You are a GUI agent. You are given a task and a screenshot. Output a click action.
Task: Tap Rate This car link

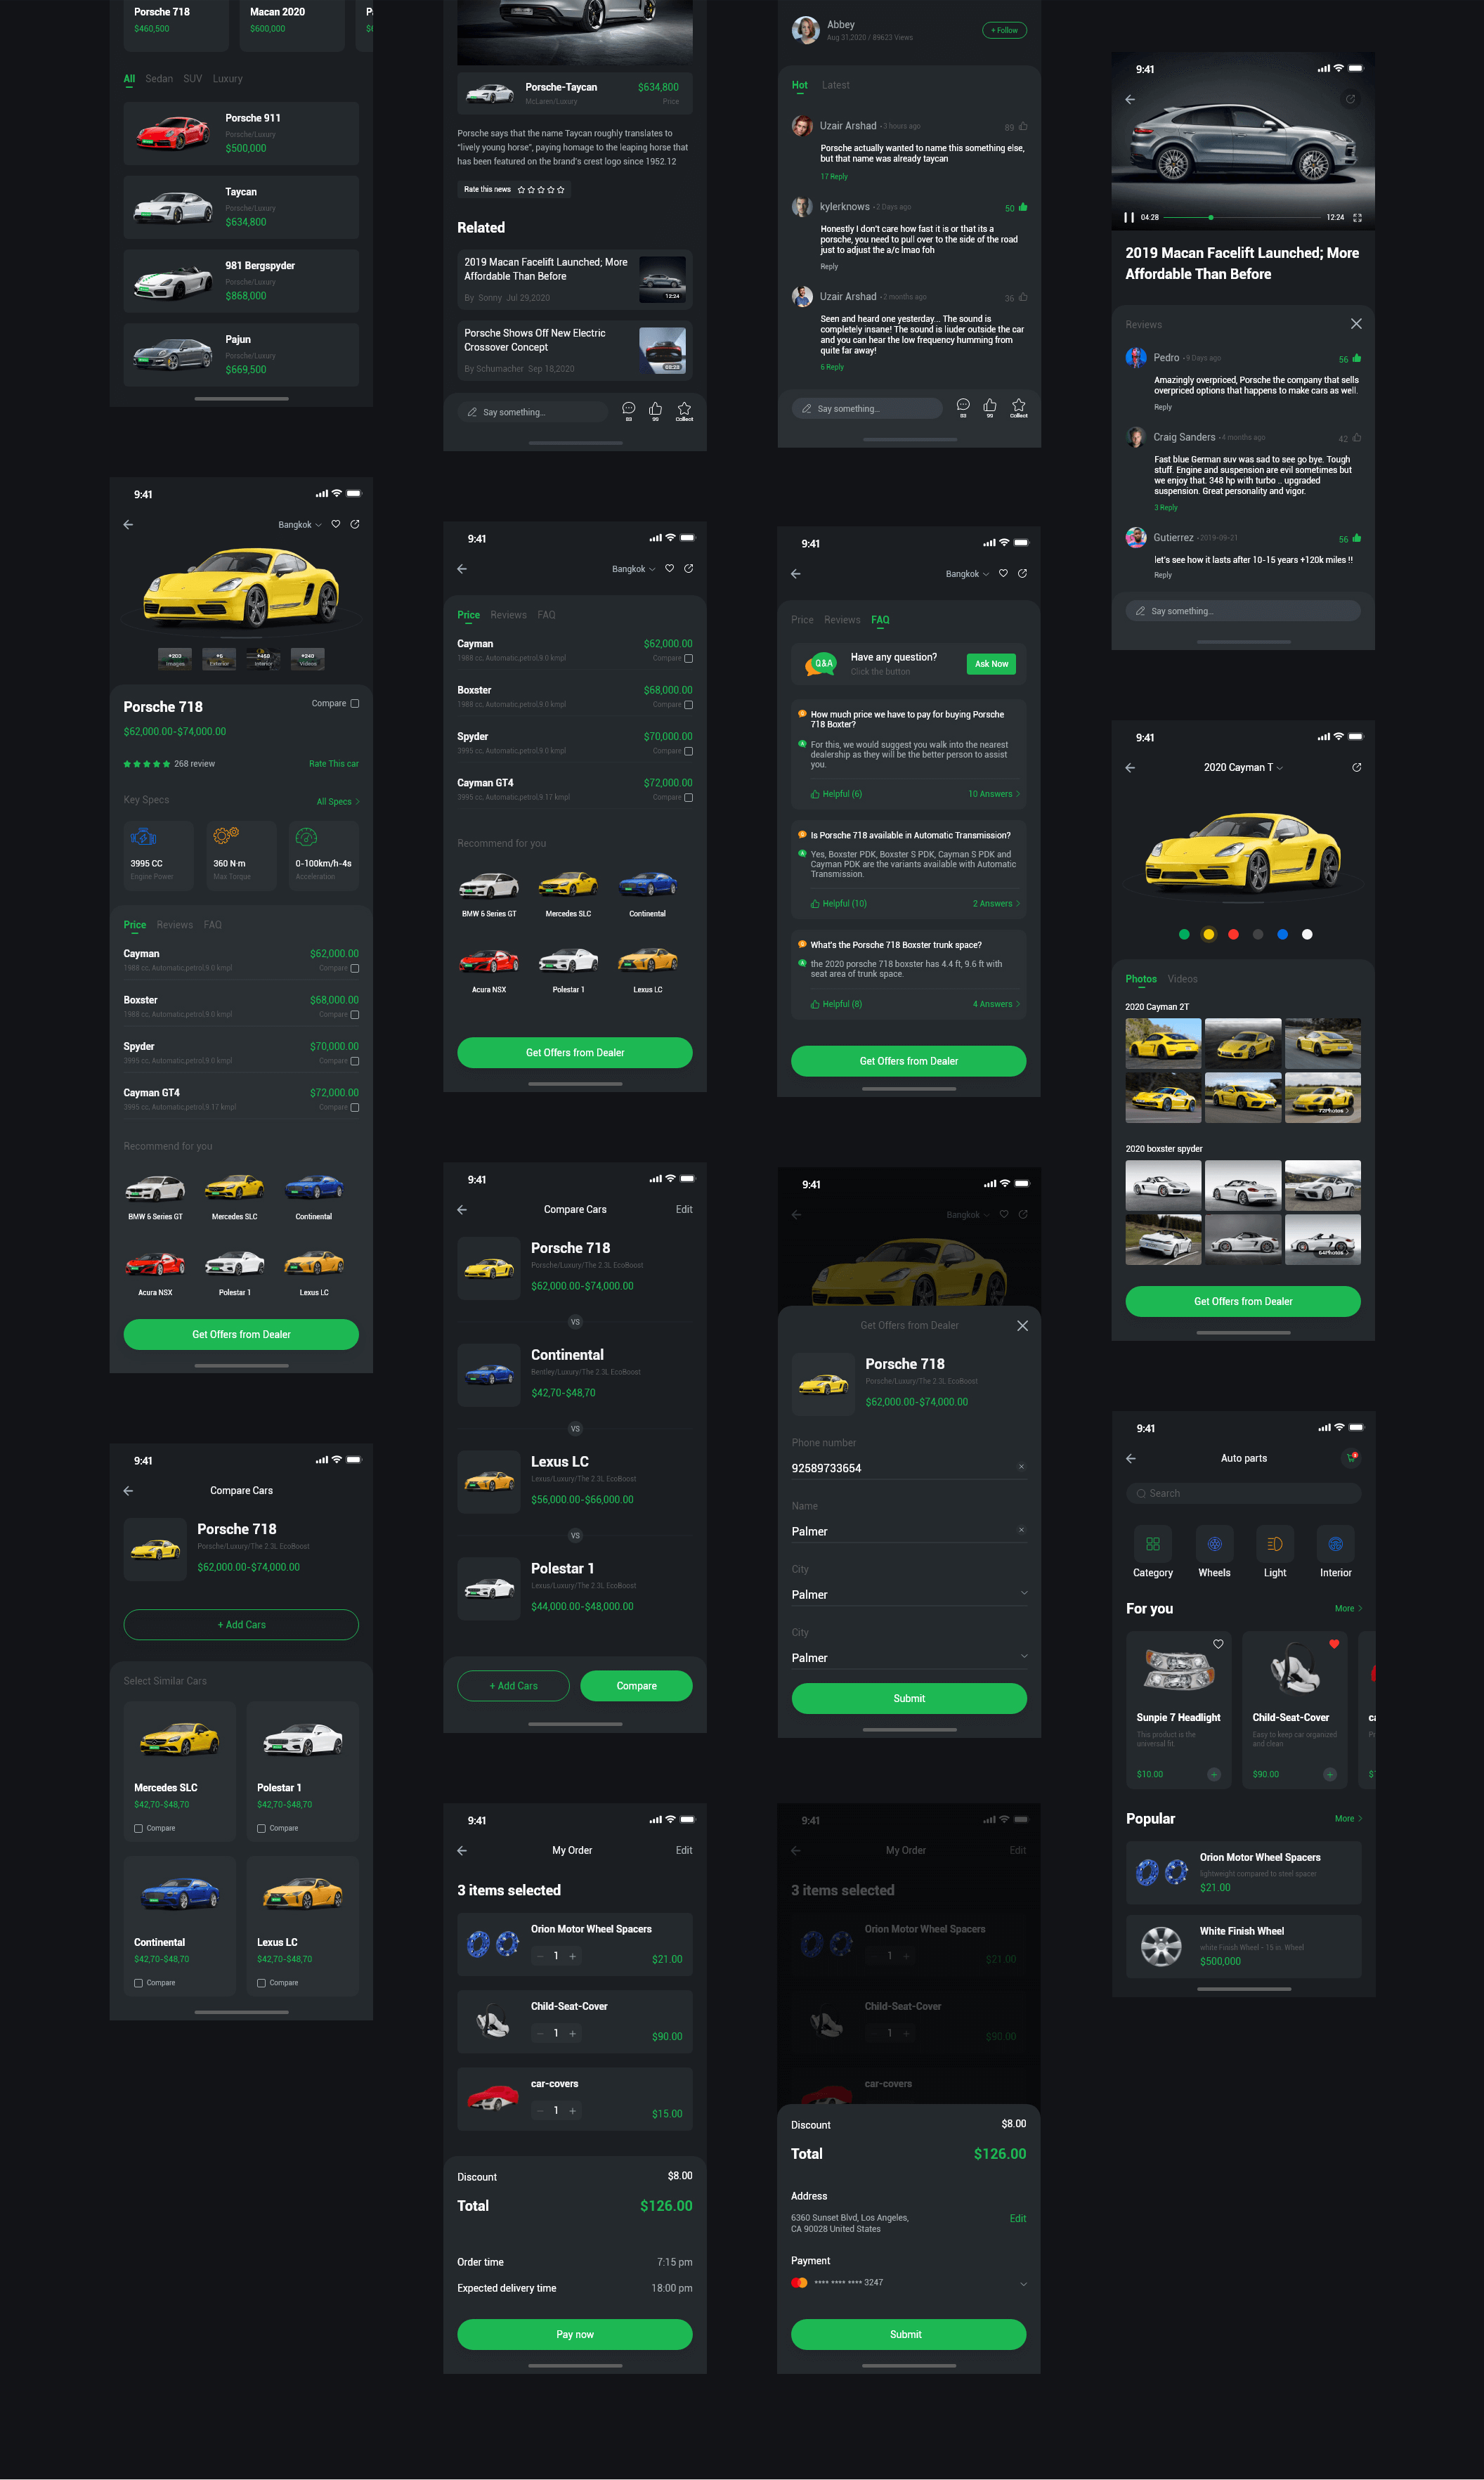tap(334, 764)
